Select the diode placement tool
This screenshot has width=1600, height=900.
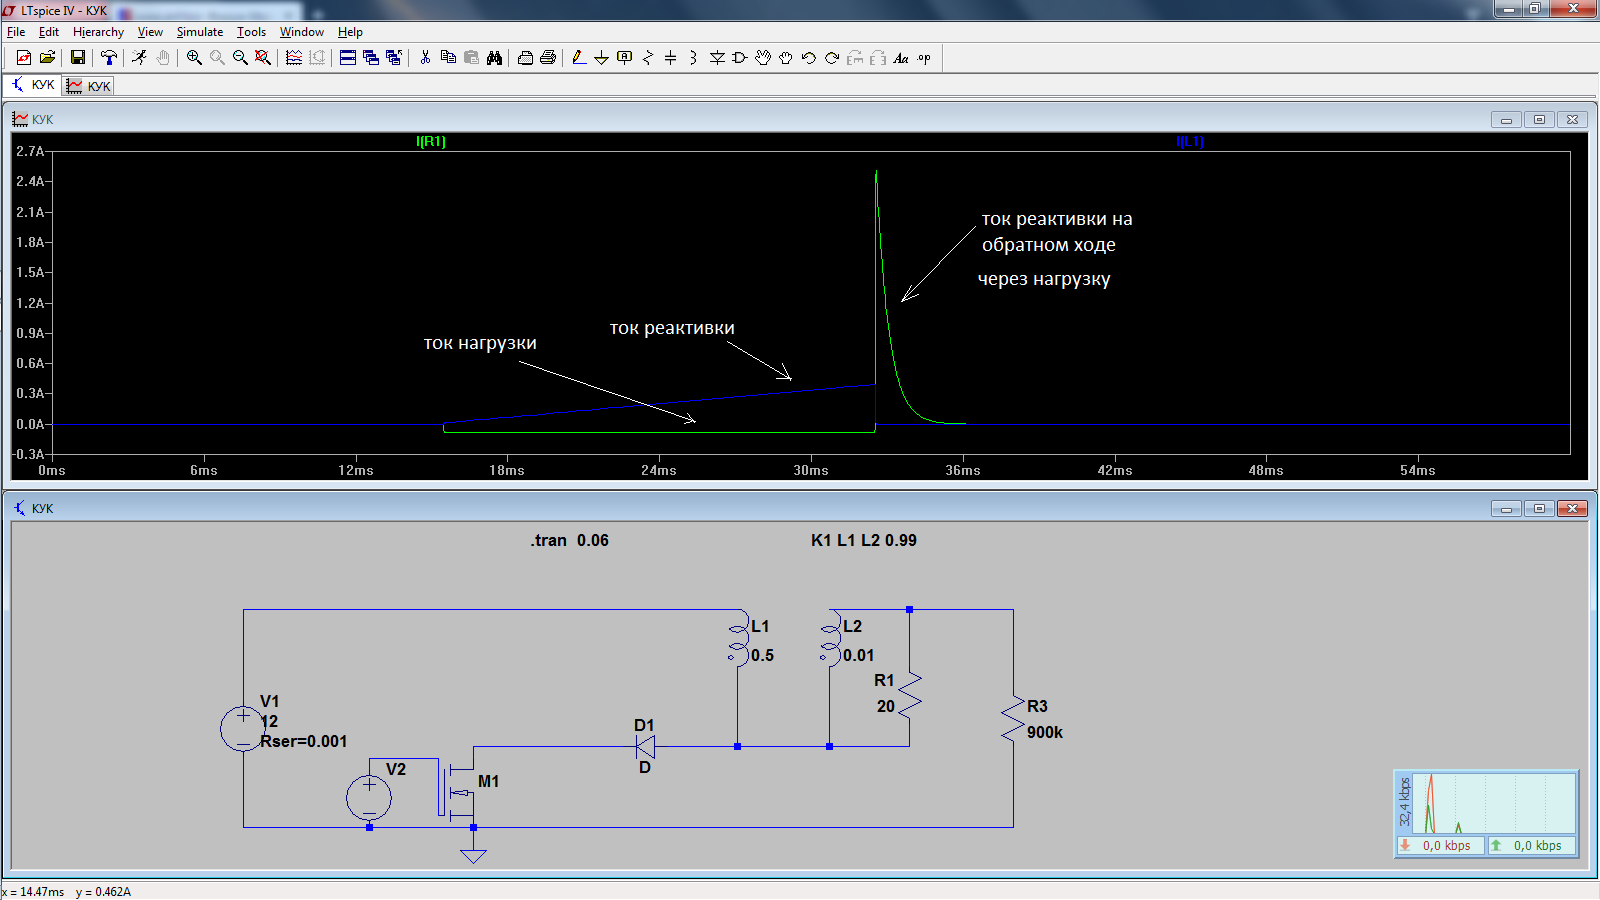717,58
